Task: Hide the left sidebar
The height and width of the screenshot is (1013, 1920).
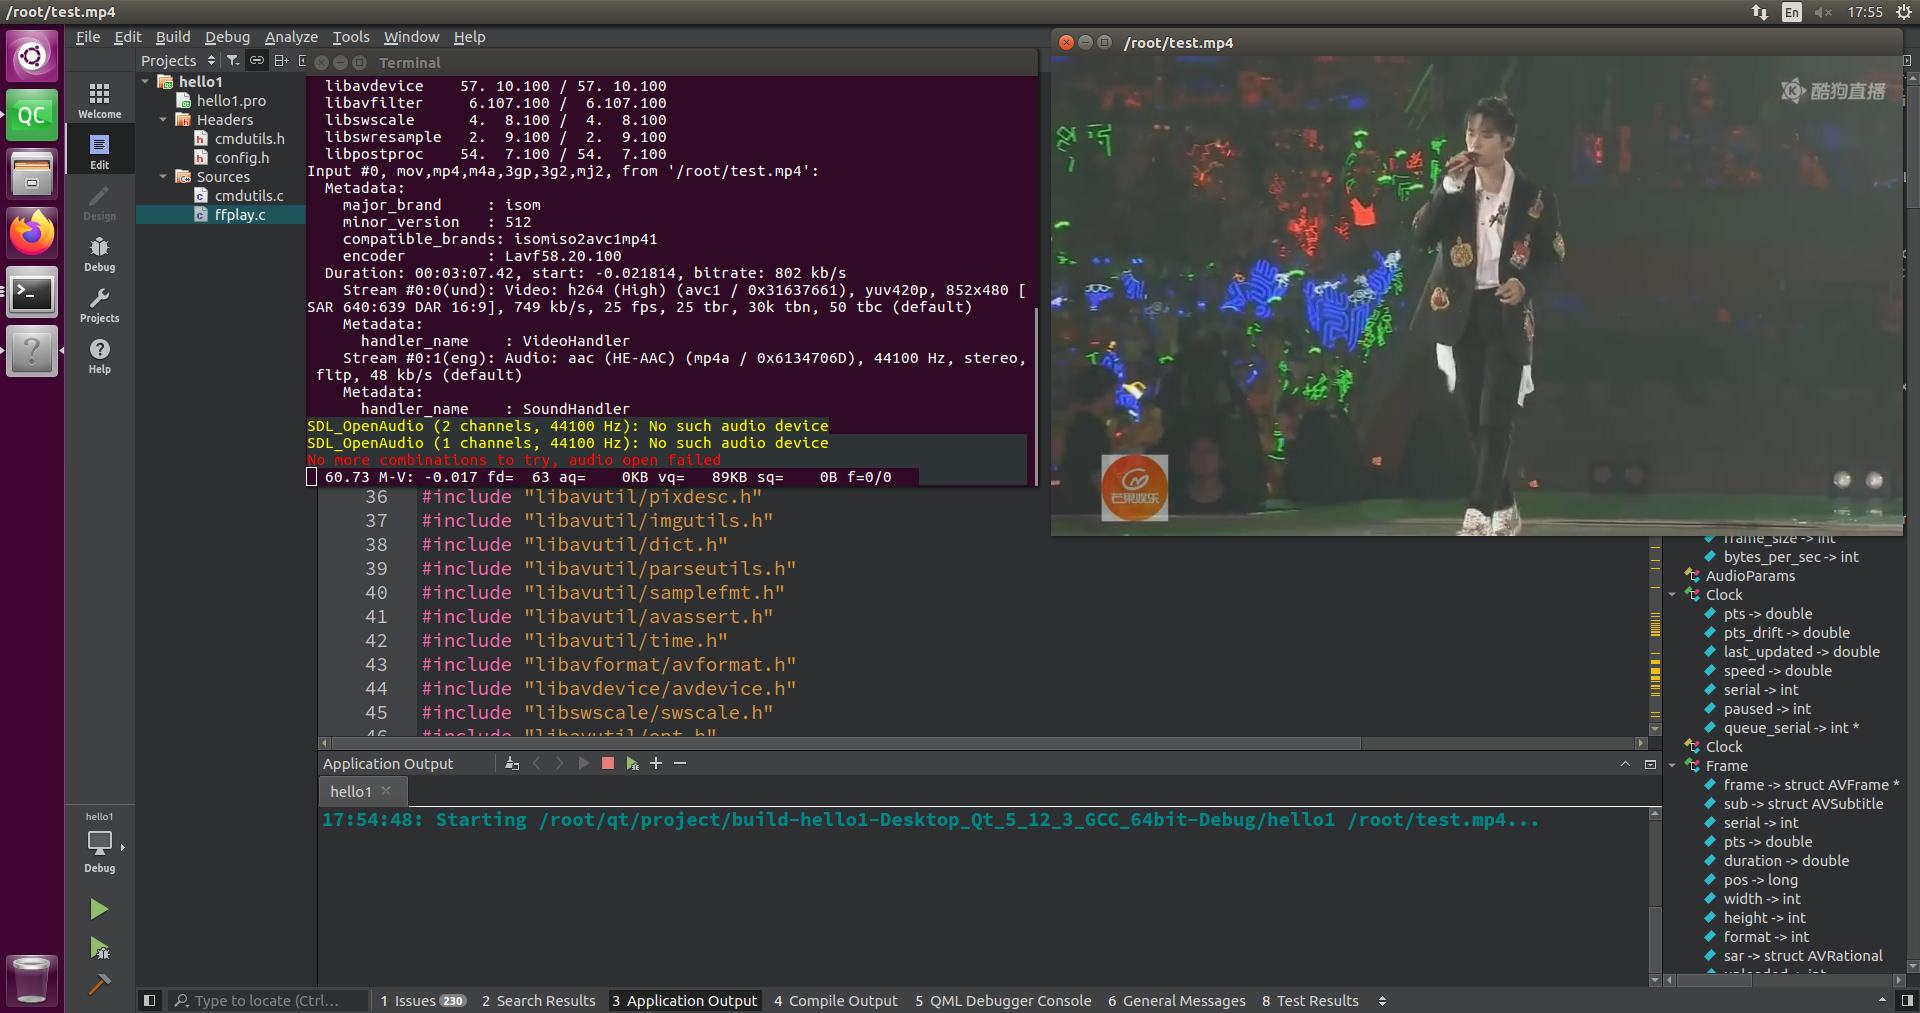Action: tap(149, 1000)
